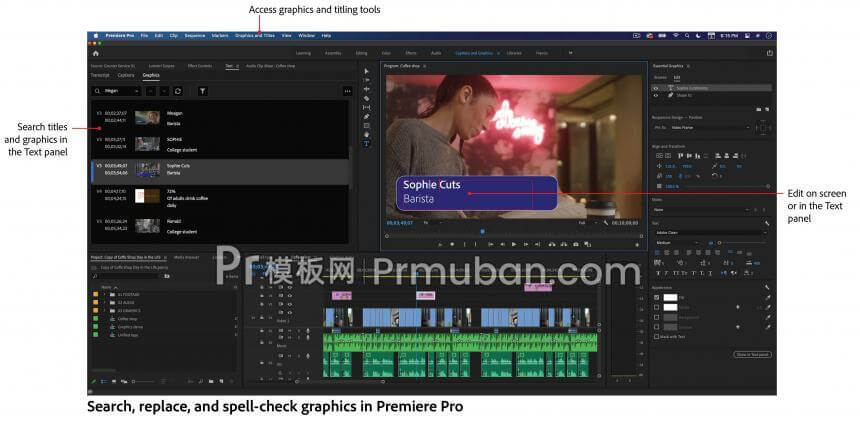Click the filter funnel icon in Text panel
Image resolution: width=860 pixels, height=432 pixels.
[202, 91]
